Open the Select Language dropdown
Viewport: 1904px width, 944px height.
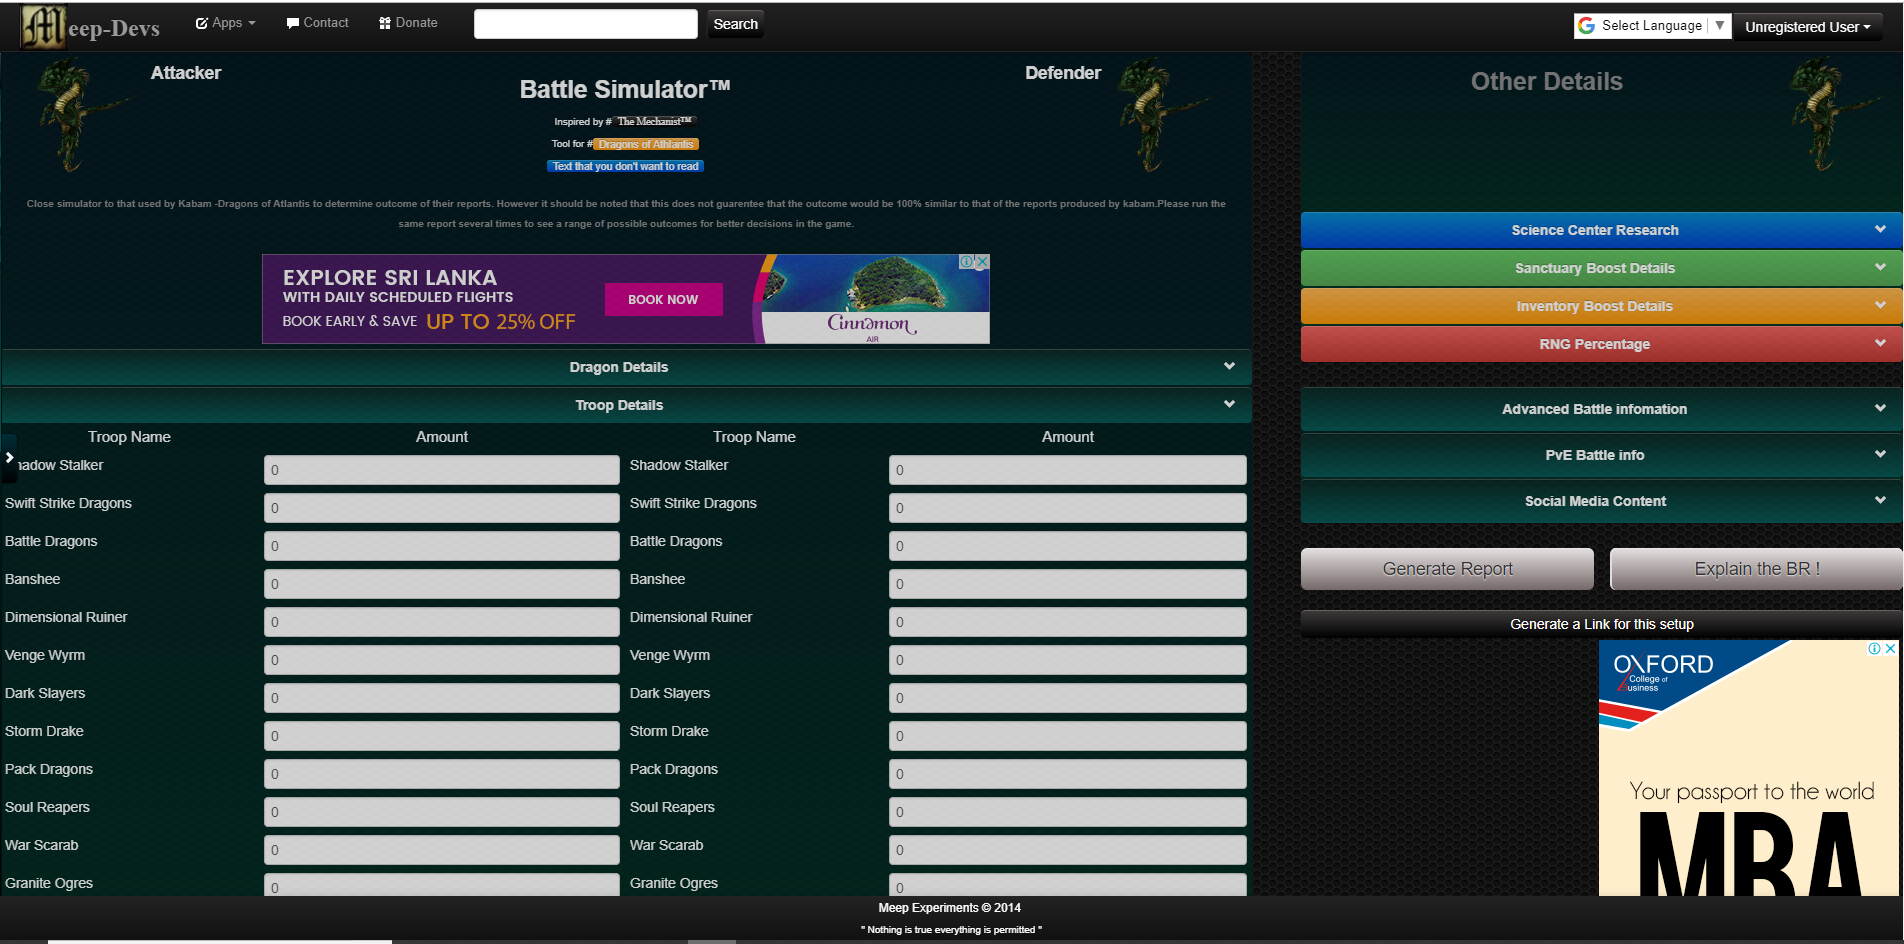pos(1652,26)
